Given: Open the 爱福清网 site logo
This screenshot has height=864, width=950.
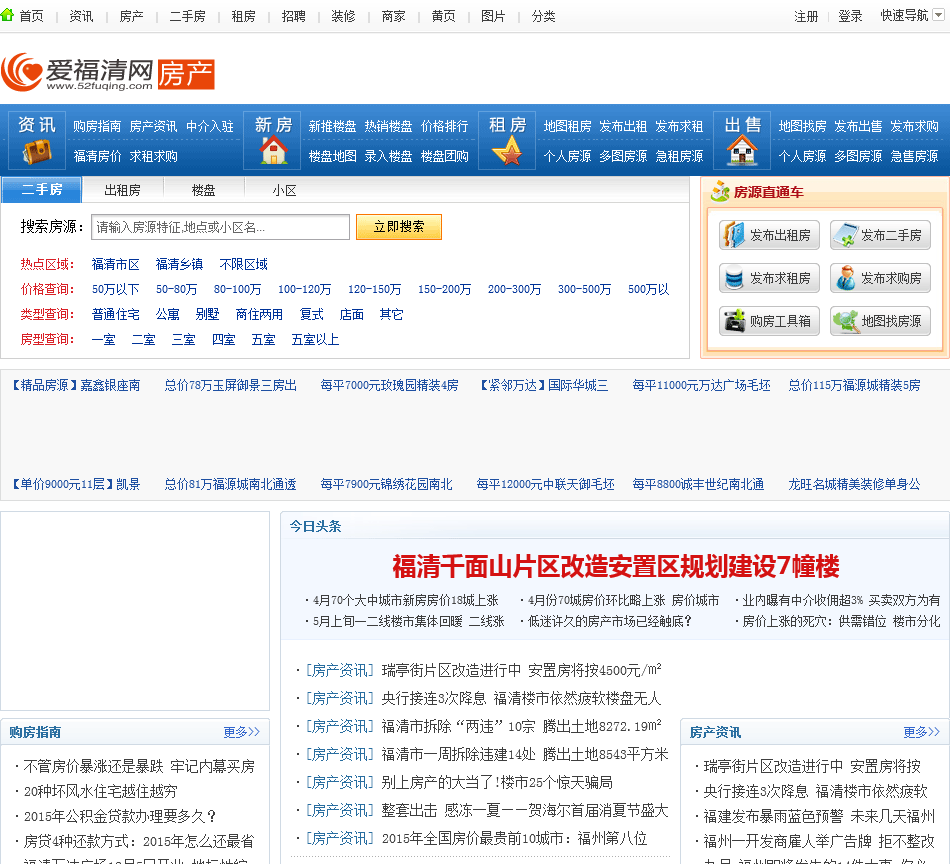Looking at the screenshot, I should [108, 73].
